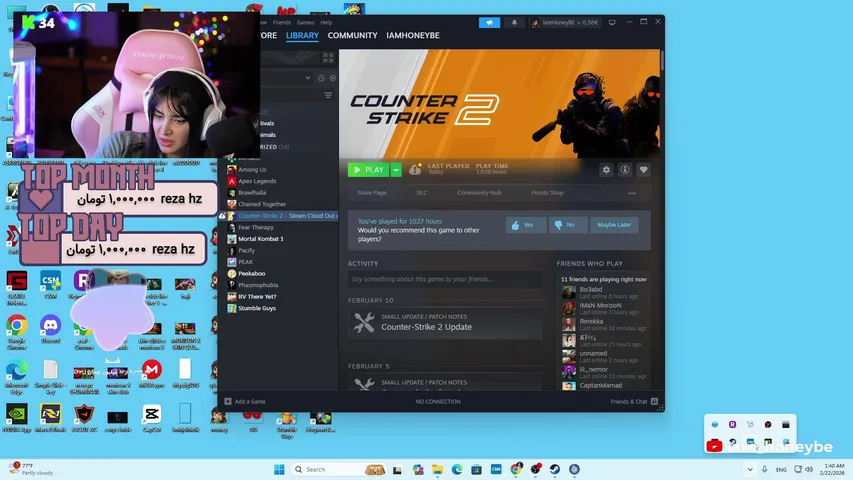Open CapCut desktop shortcut
Screen dimensions: 853x480
[x=151, y=418]
